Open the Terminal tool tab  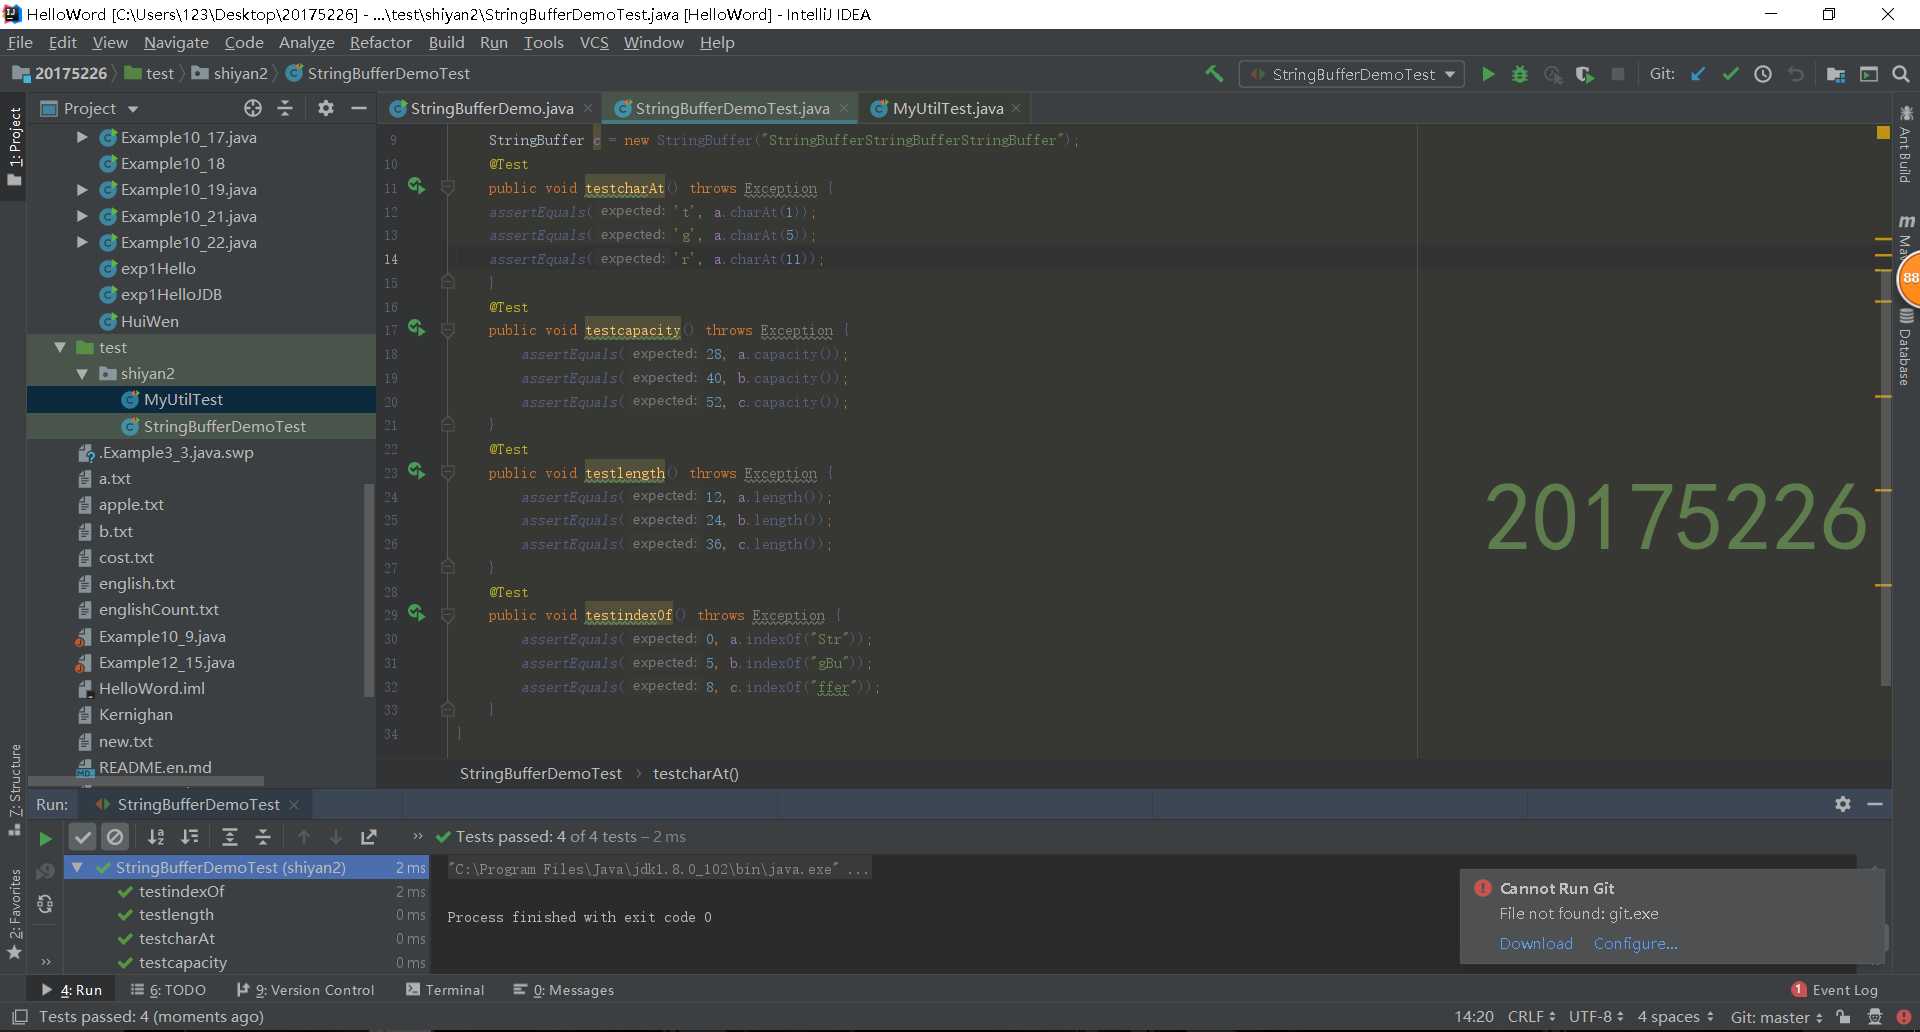point(445,990)
